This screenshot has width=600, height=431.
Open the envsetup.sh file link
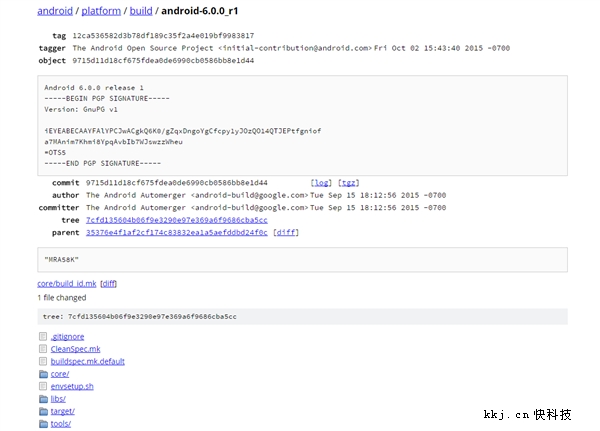[72, 386]
